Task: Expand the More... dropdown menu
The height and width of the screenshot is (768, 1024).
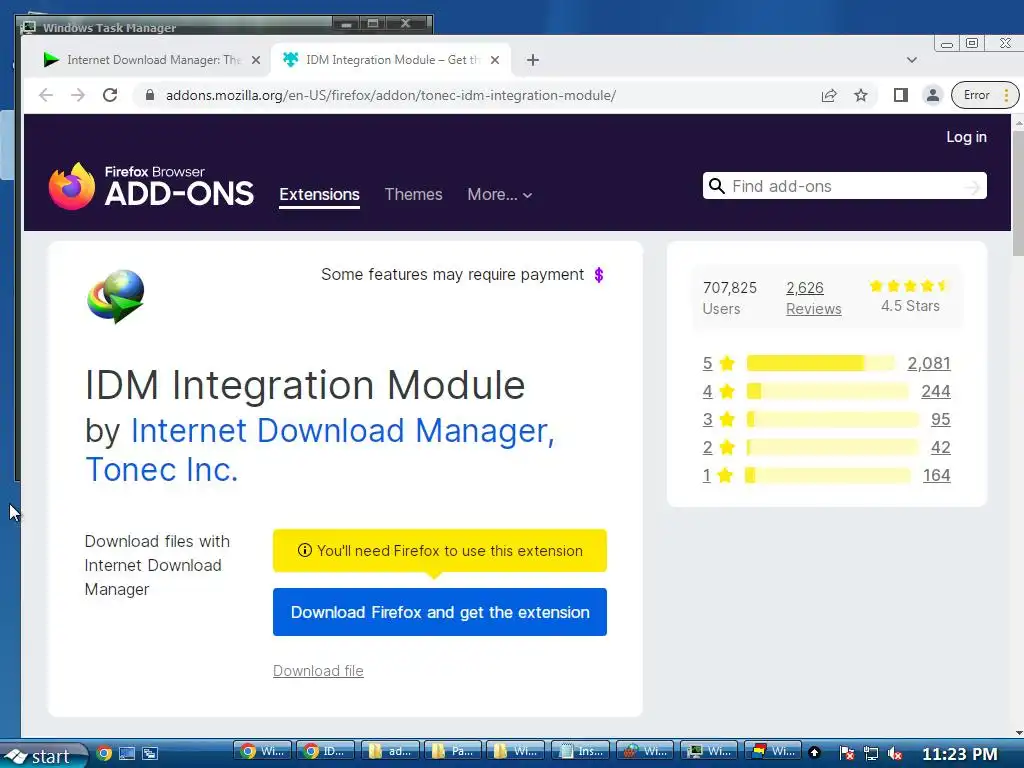Action: pos(500,195)
